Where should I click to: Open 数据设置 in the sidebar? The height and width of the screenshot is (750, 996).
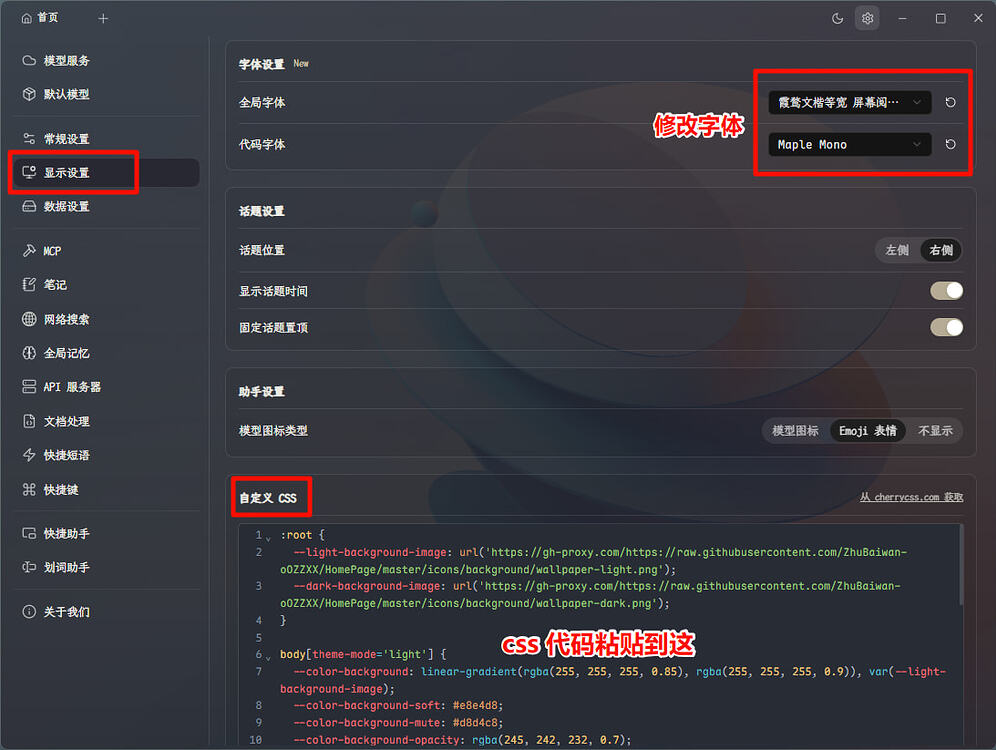[106, 206]
